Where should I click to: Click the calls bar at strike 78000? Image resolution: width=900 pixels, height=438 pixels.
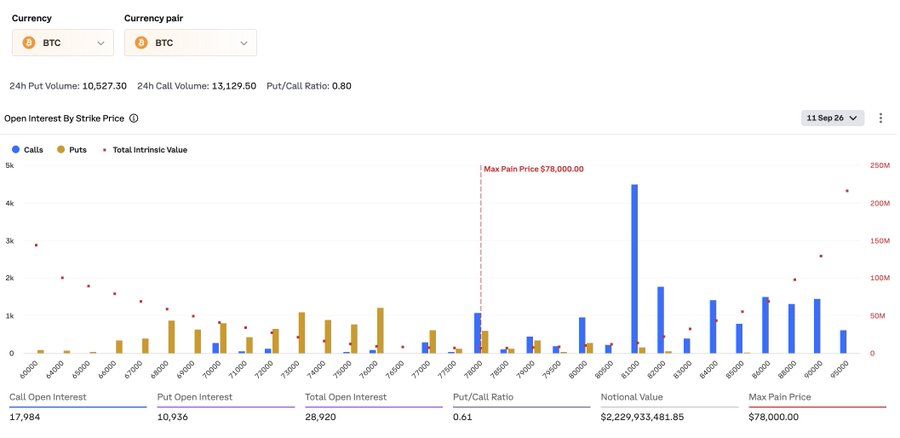click(x=478, y=333)
